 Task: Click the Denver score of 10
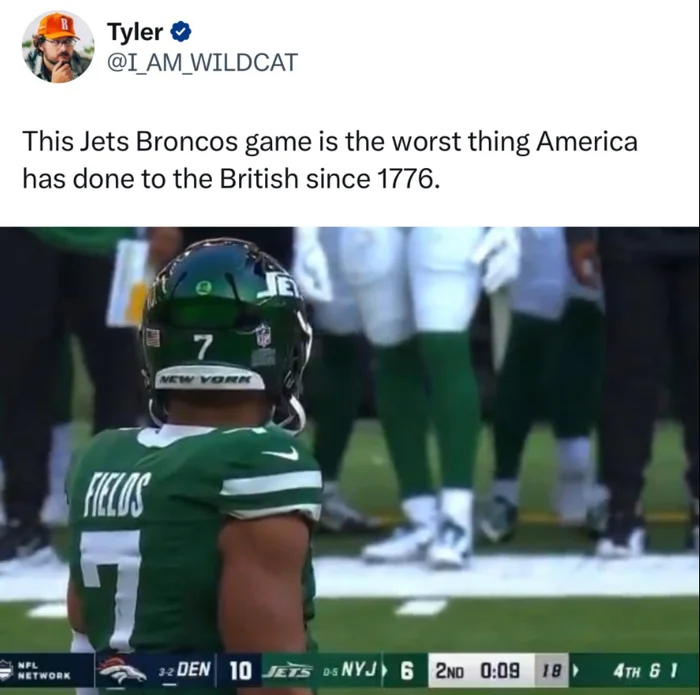point(241,670)
